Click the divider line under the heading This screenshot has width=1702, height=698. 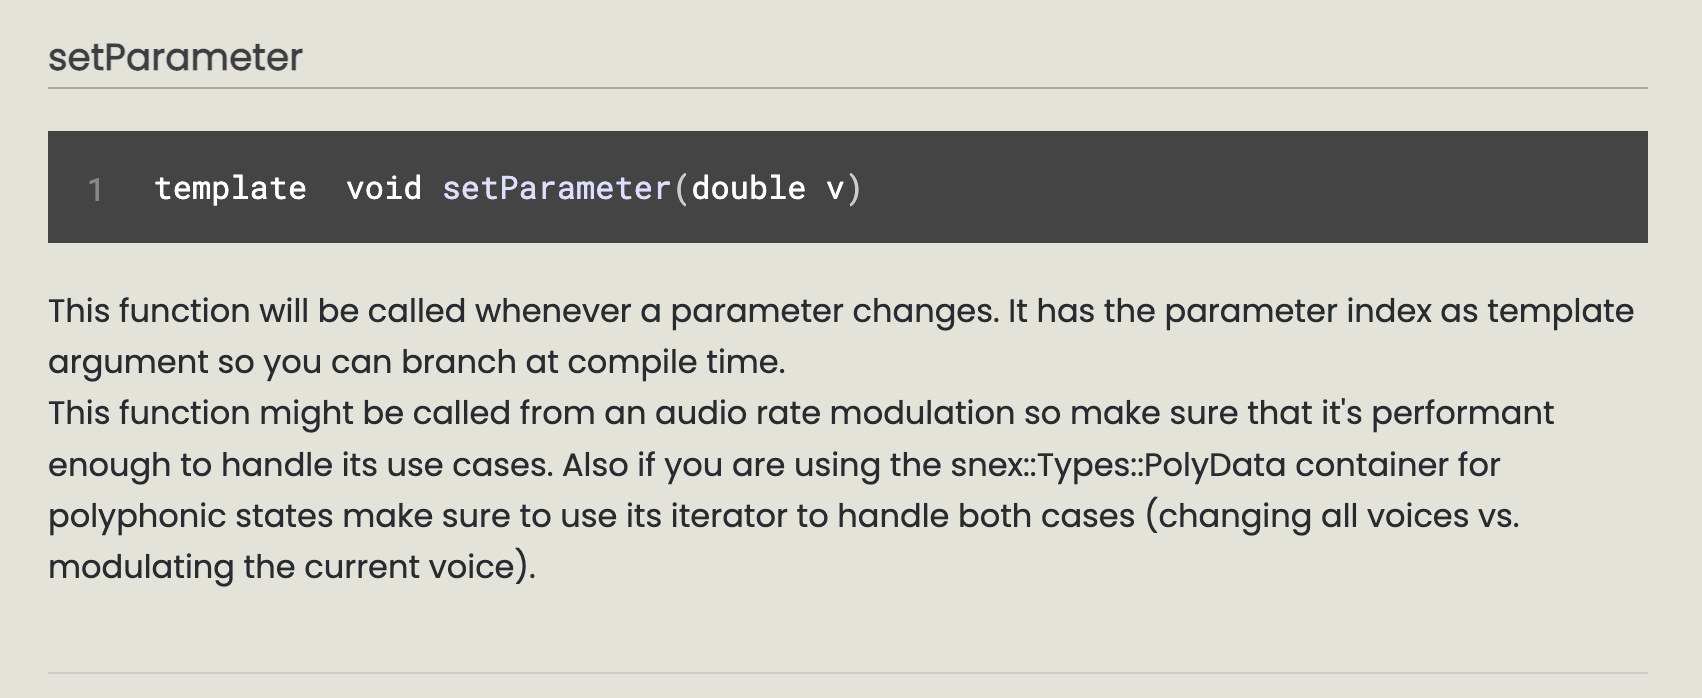pyautogui.click(x=847, y=88)
